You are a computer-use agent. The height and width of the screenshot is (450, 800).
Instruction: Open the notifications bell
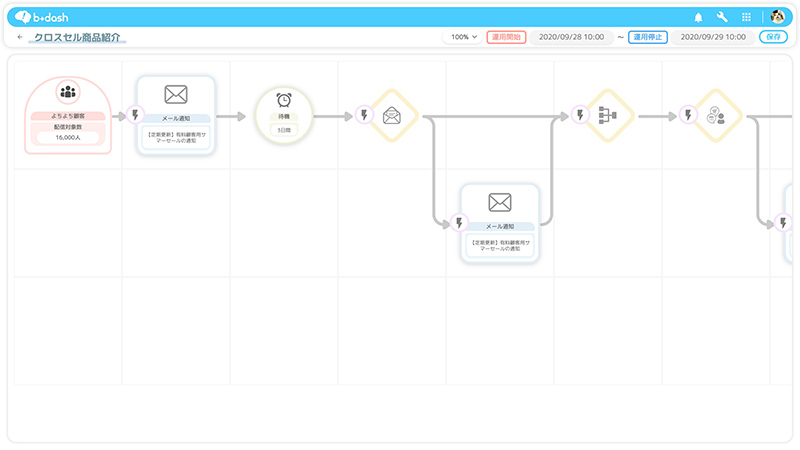tap(698, 17)
